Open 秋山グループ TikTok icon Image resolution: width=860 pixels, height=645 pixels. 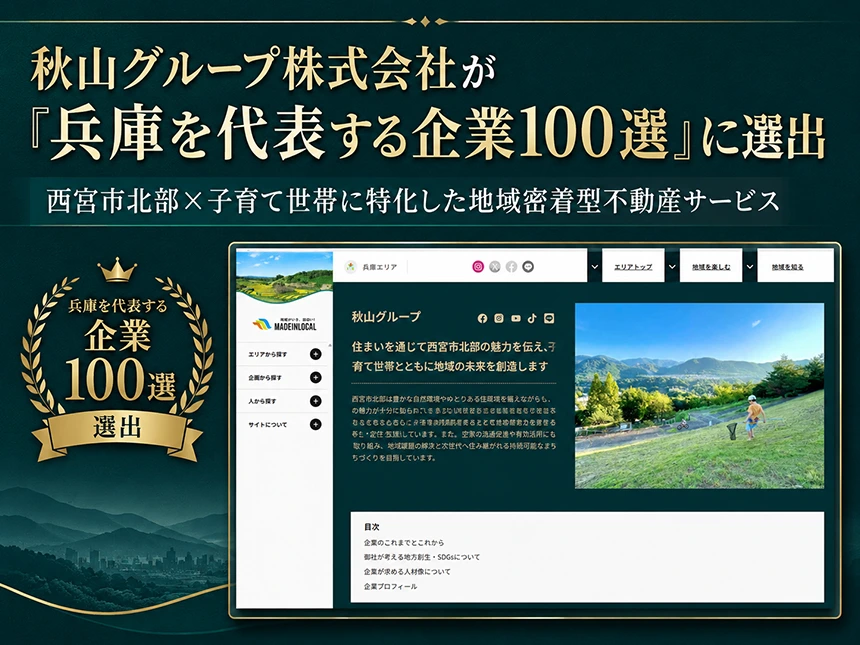point(532,318)
